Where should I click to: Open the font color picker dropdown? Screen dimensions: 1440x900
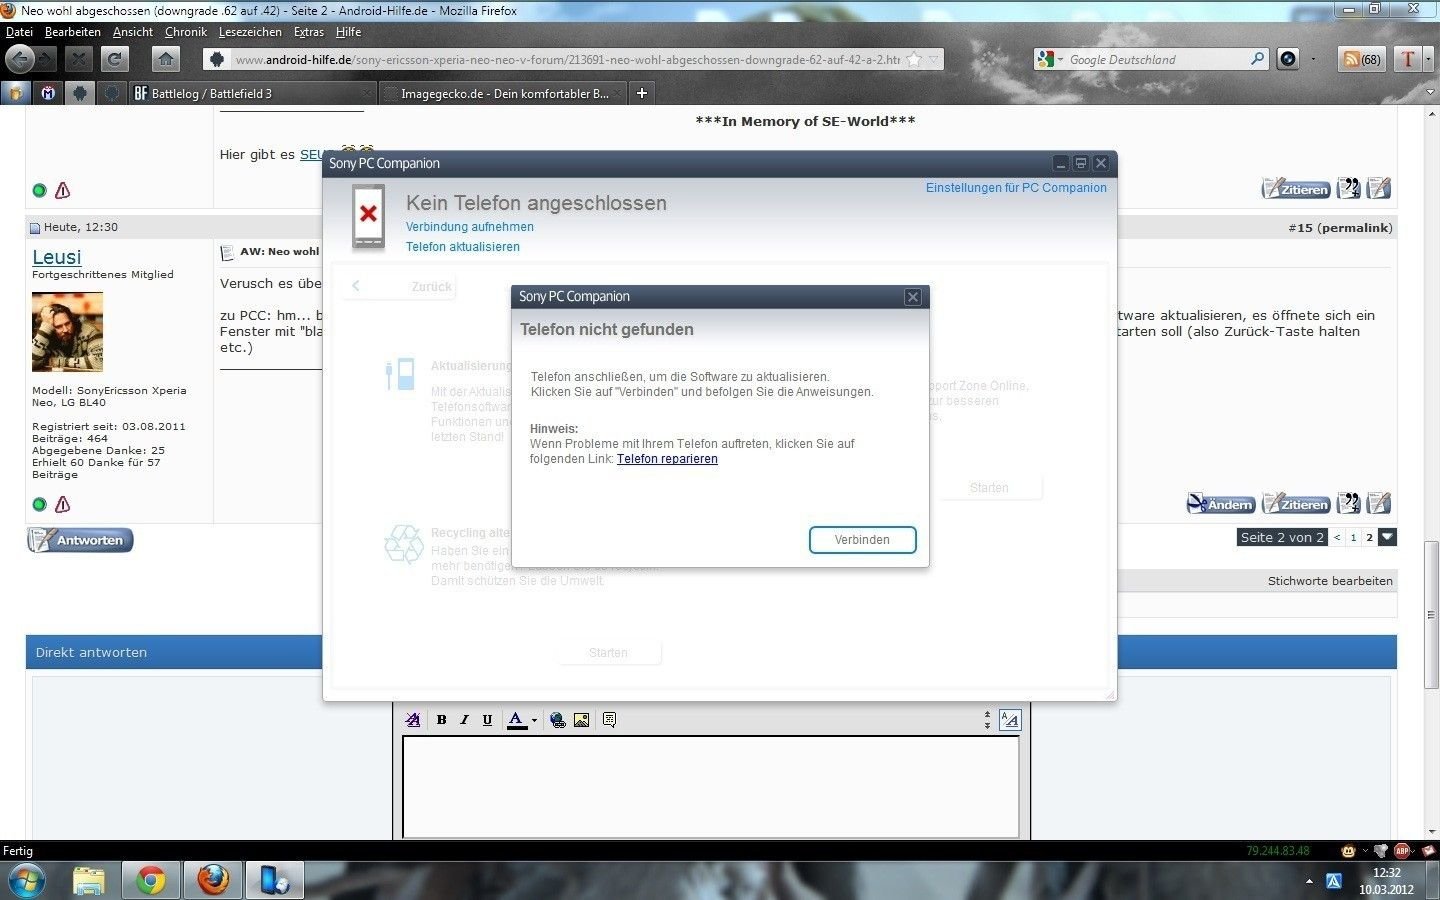[x=534, y=720]
